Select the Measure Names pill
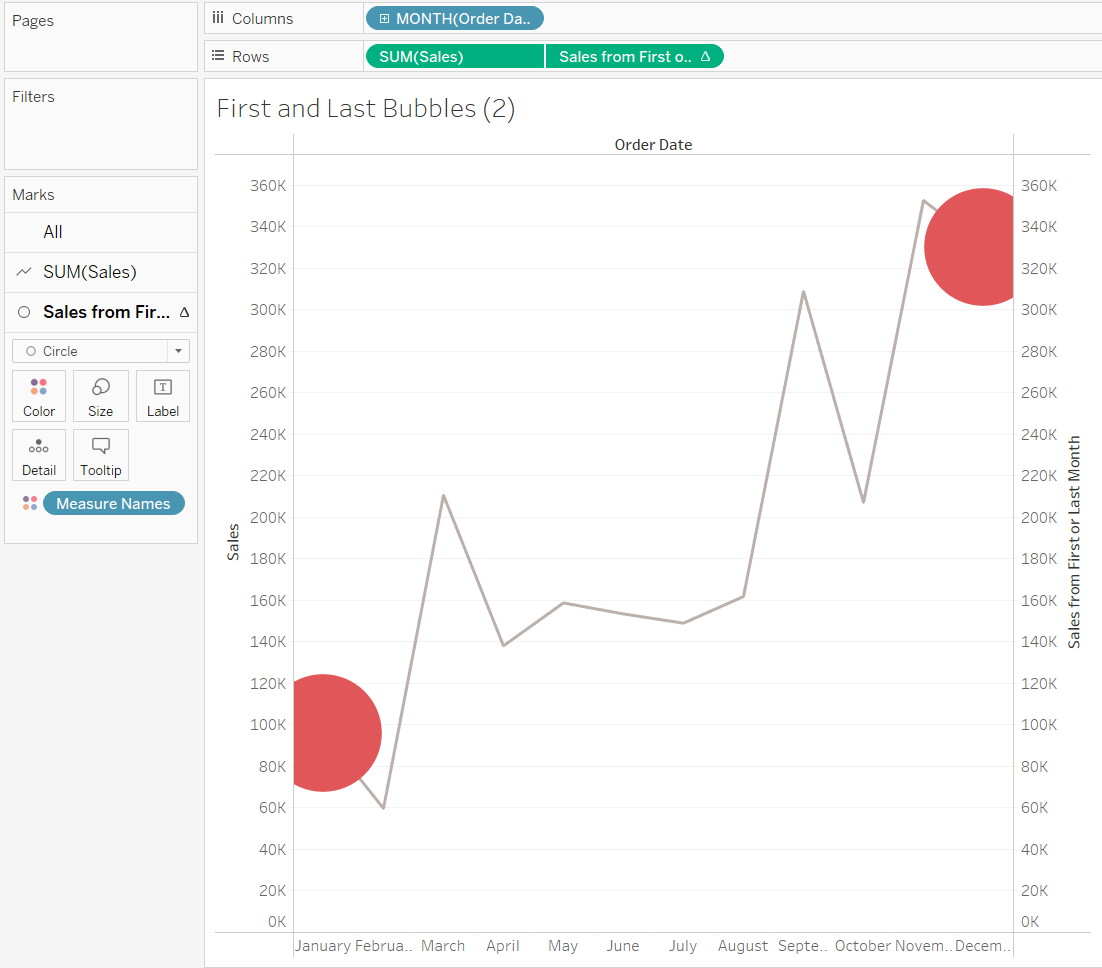 (113, 503)
